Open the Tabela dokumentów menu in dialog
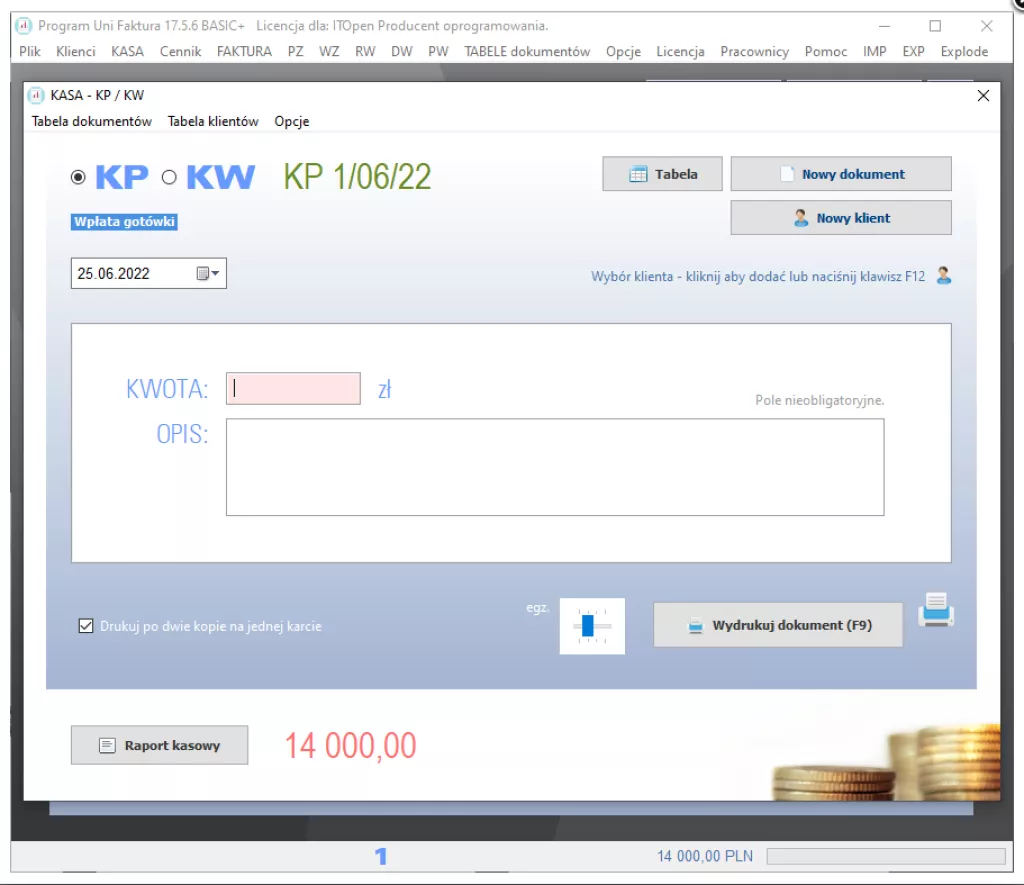The height and width of the screenshot is (885, 1024). tap(92, 121)
